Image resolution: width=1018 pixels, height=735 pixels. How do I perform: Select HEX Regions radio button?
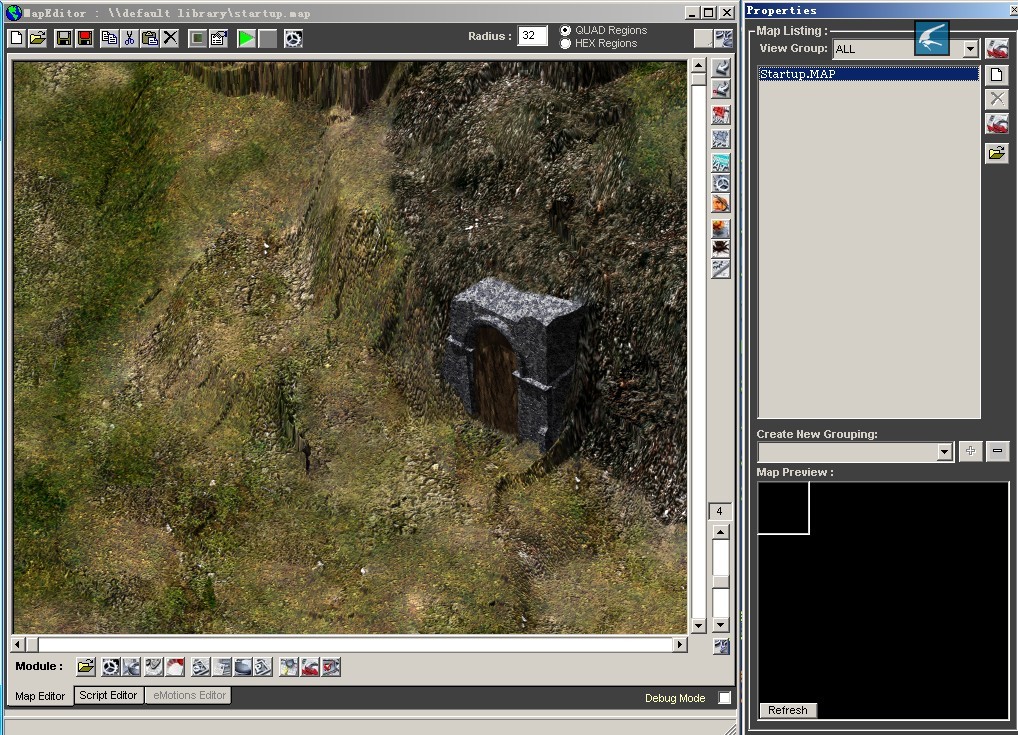[565, 44]
